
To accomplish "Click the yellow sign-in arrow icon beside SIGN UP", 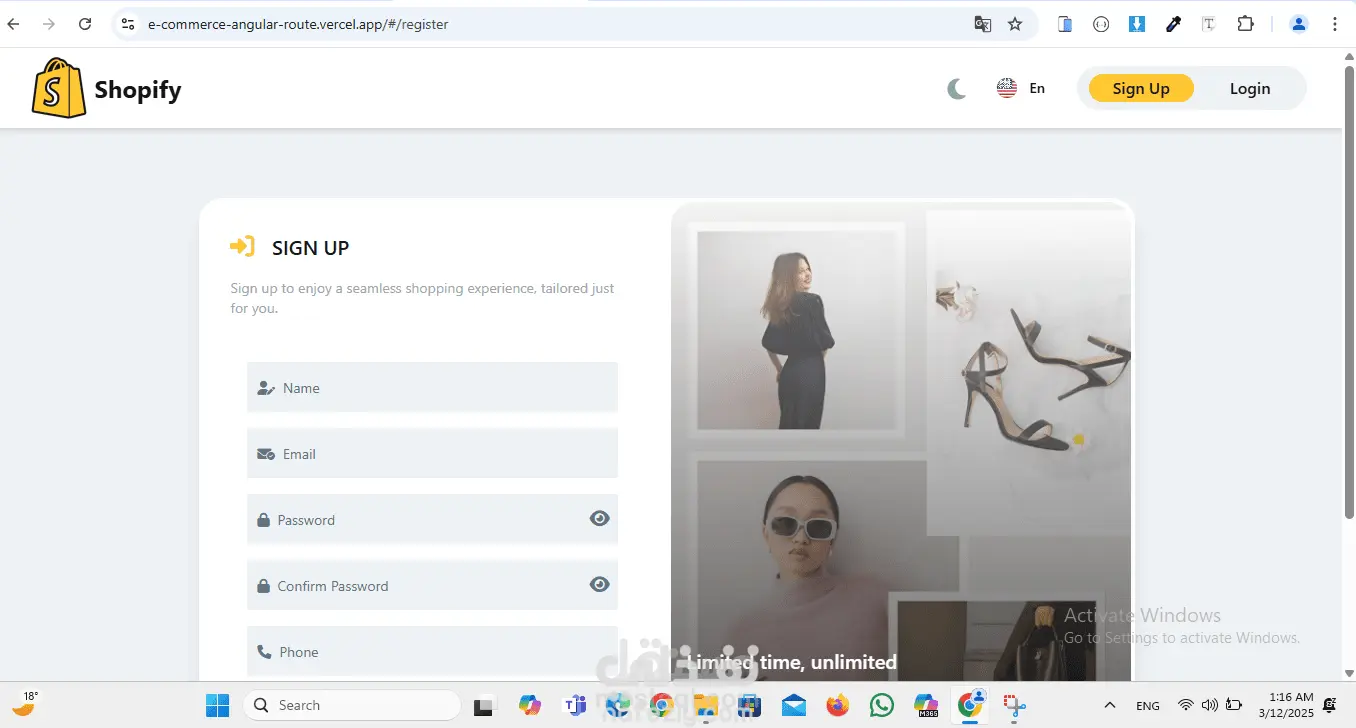I will 242,246.
